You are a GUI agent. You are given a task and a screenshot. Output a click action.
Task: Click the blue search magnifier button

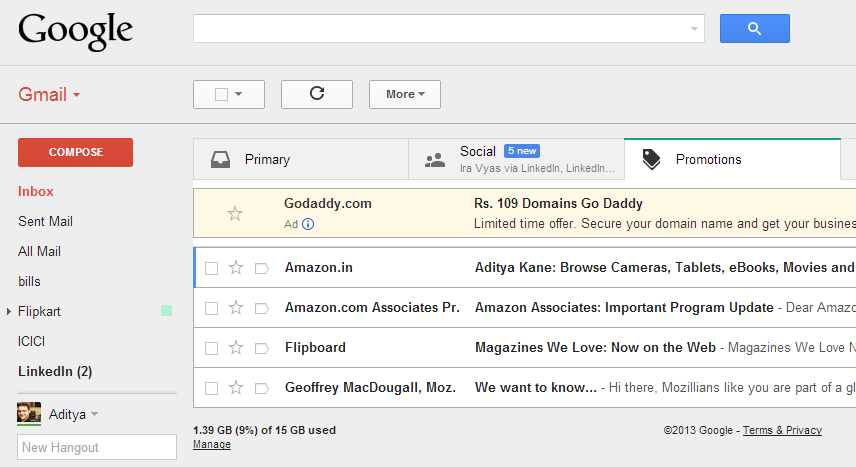[754, 28]
